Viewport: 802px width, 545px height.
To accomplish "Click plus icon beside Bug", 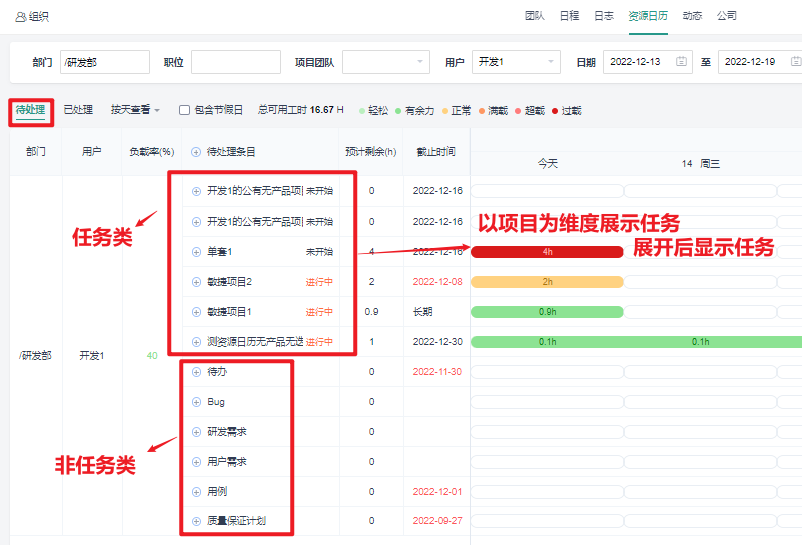I will [x=196, y=402].
